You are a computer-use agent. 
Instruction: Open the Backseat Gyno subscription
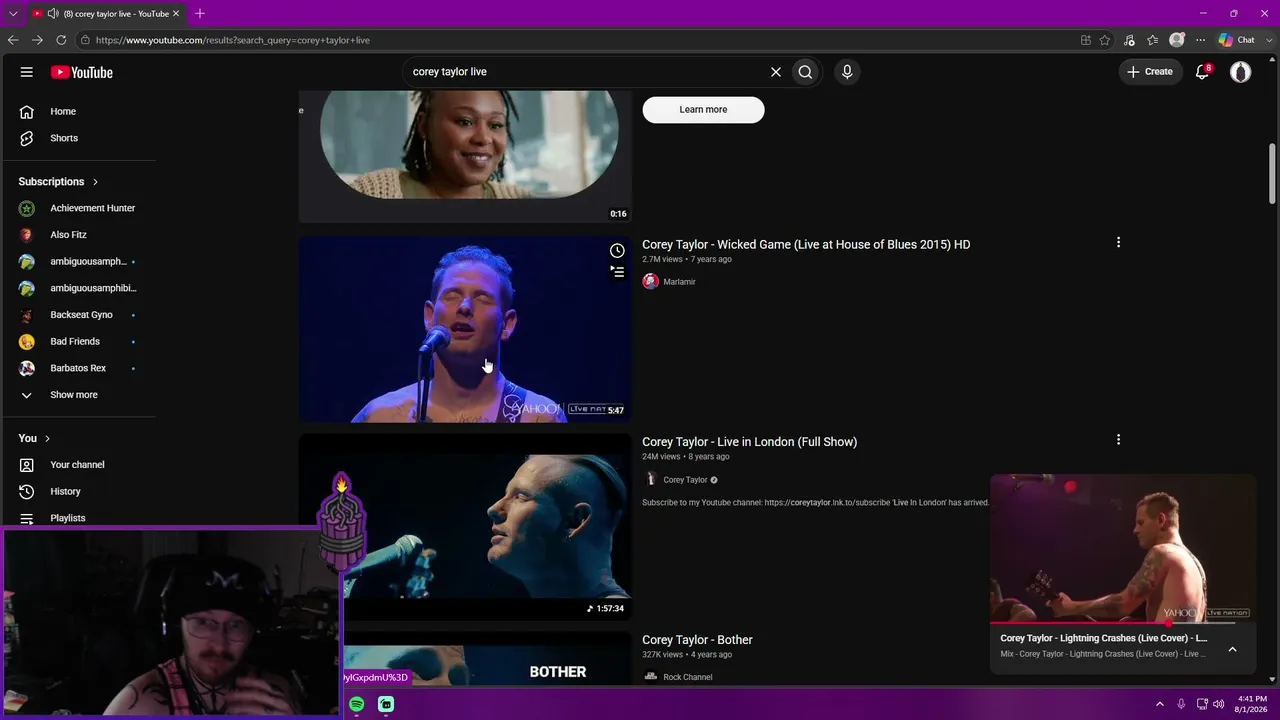click(x=80, y=315)
